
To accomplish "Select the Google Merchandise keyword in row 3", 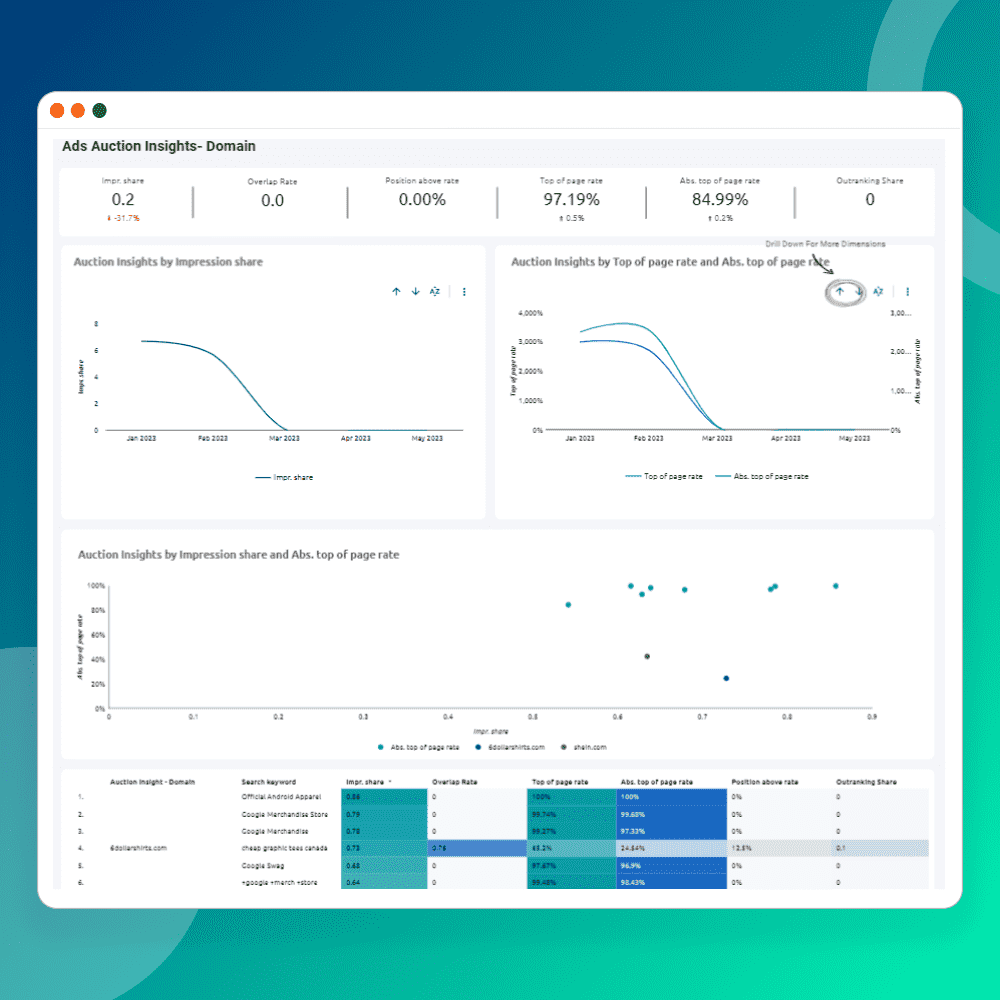I will [275, 831].
